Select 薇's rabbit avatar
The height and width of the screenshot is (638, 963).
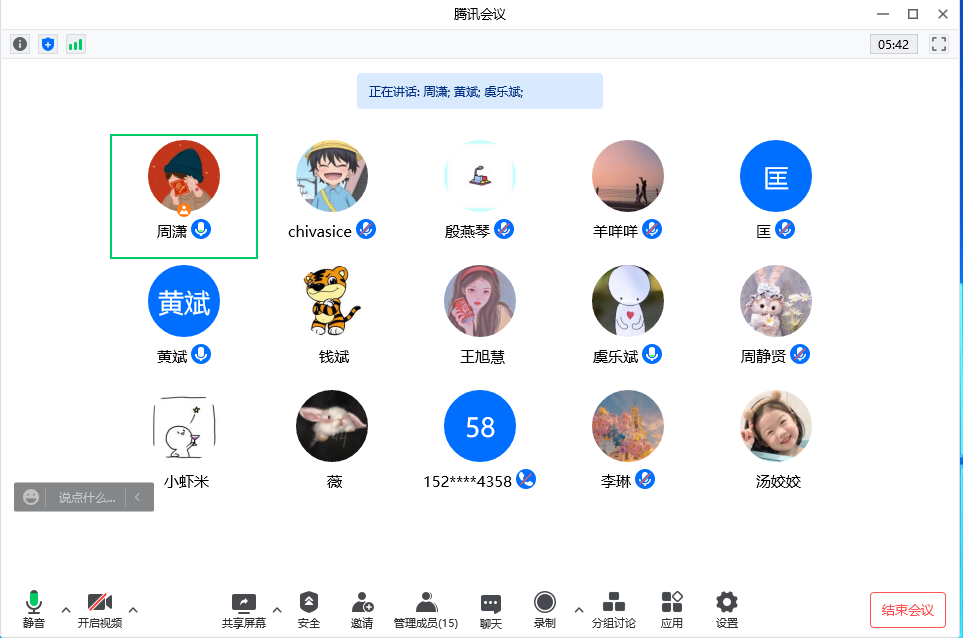click(332, 426)
